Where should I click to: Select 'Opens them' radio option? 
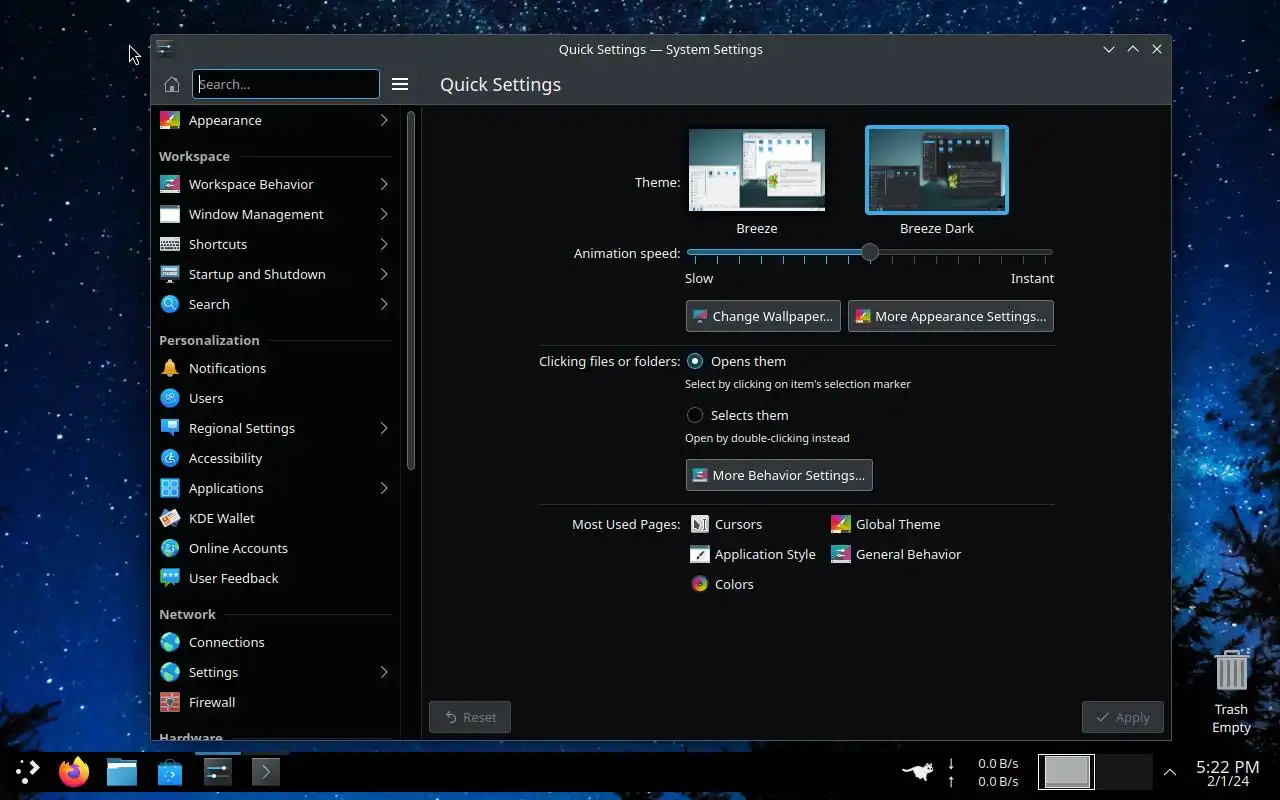click(695, 361)
